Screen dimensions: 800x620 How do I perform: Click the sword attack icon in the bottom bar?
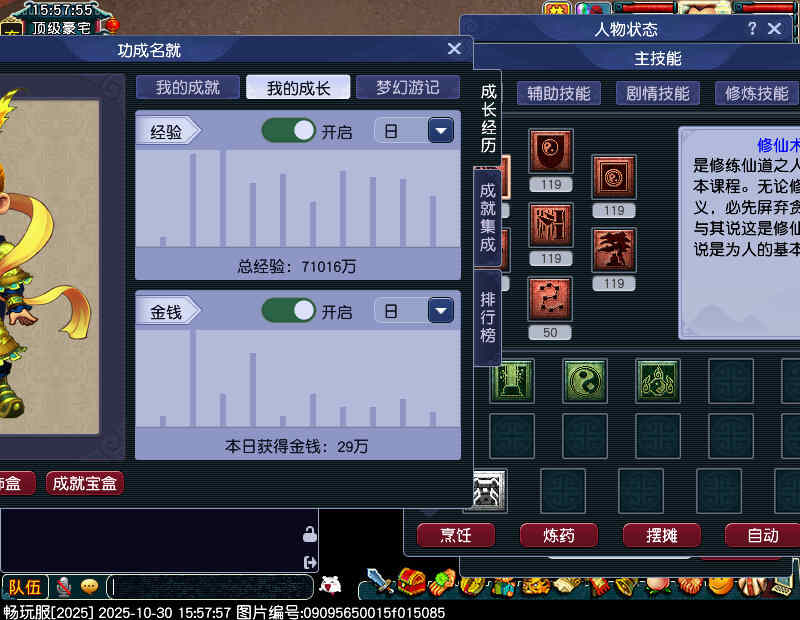tap(380, 581)
